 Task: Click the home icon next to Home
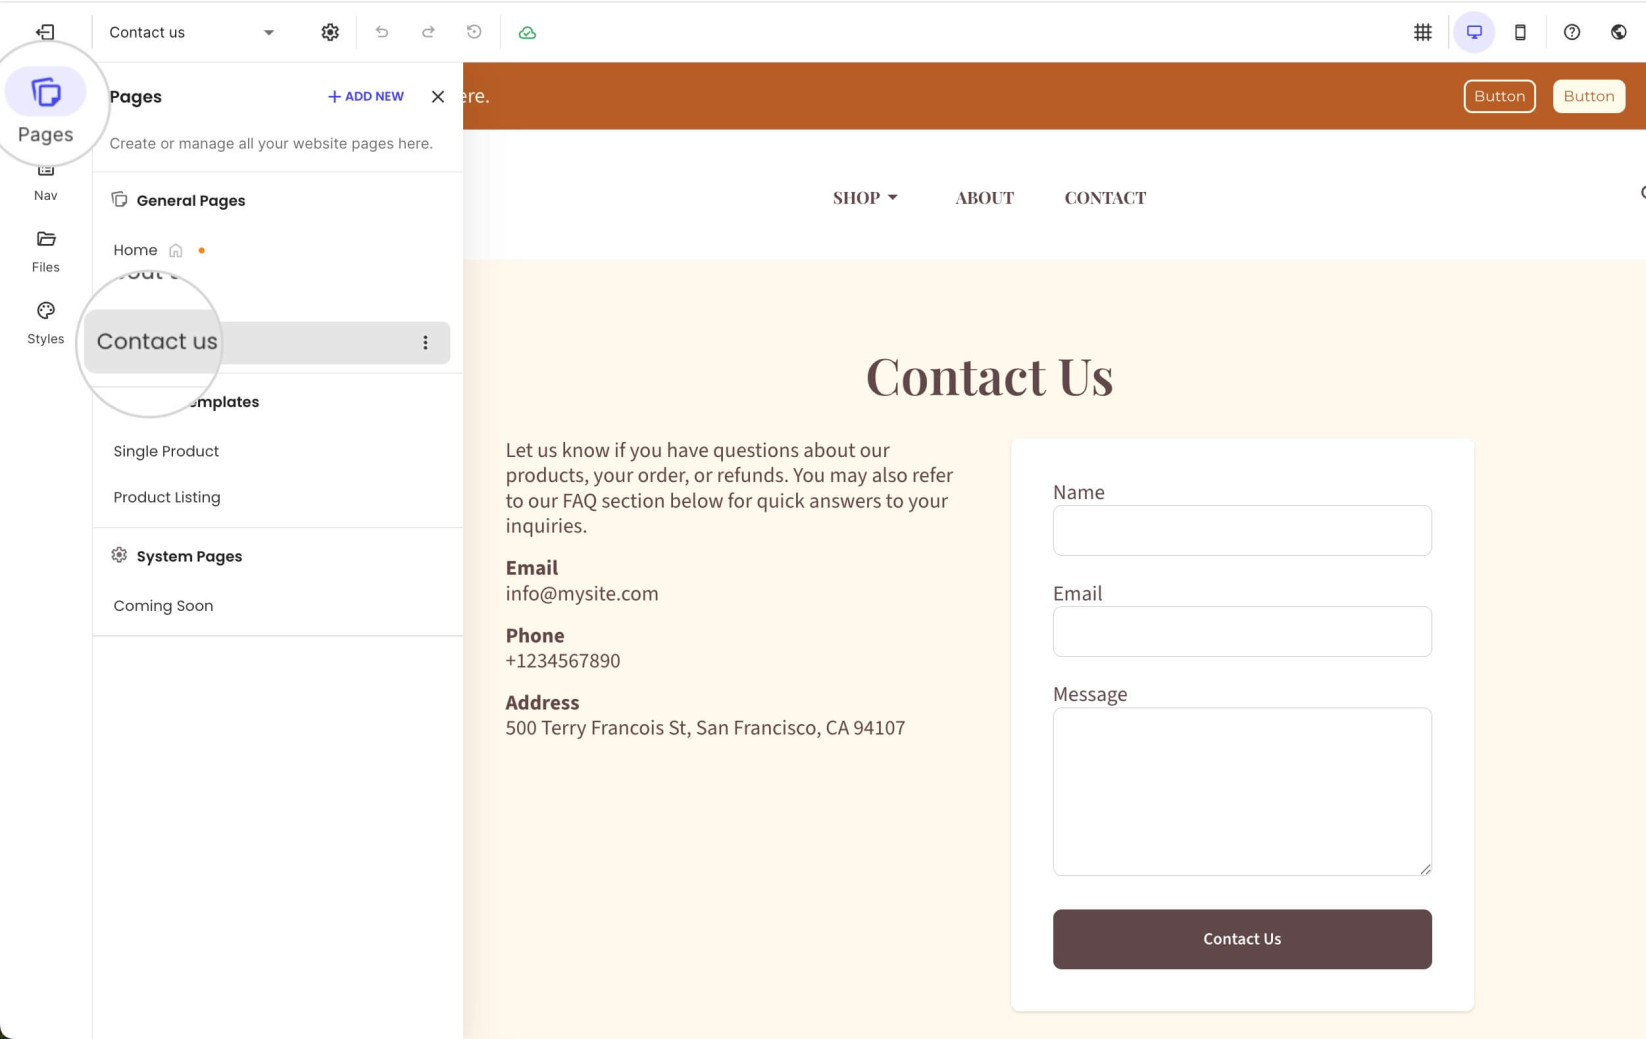pos(176,250)
